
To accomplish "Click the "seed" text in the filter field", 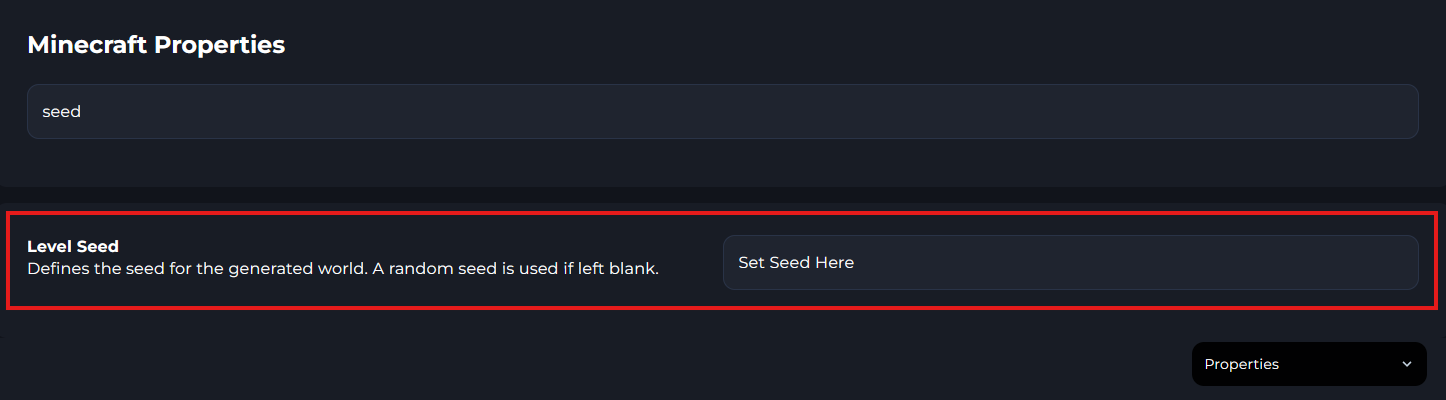I will point(61,112).
